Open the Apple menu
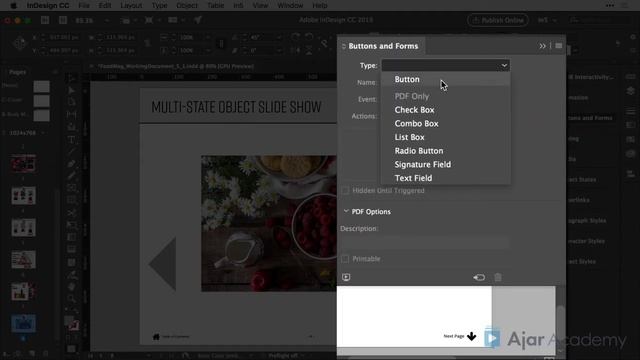 pyautogui.click(x=13, y=5)
